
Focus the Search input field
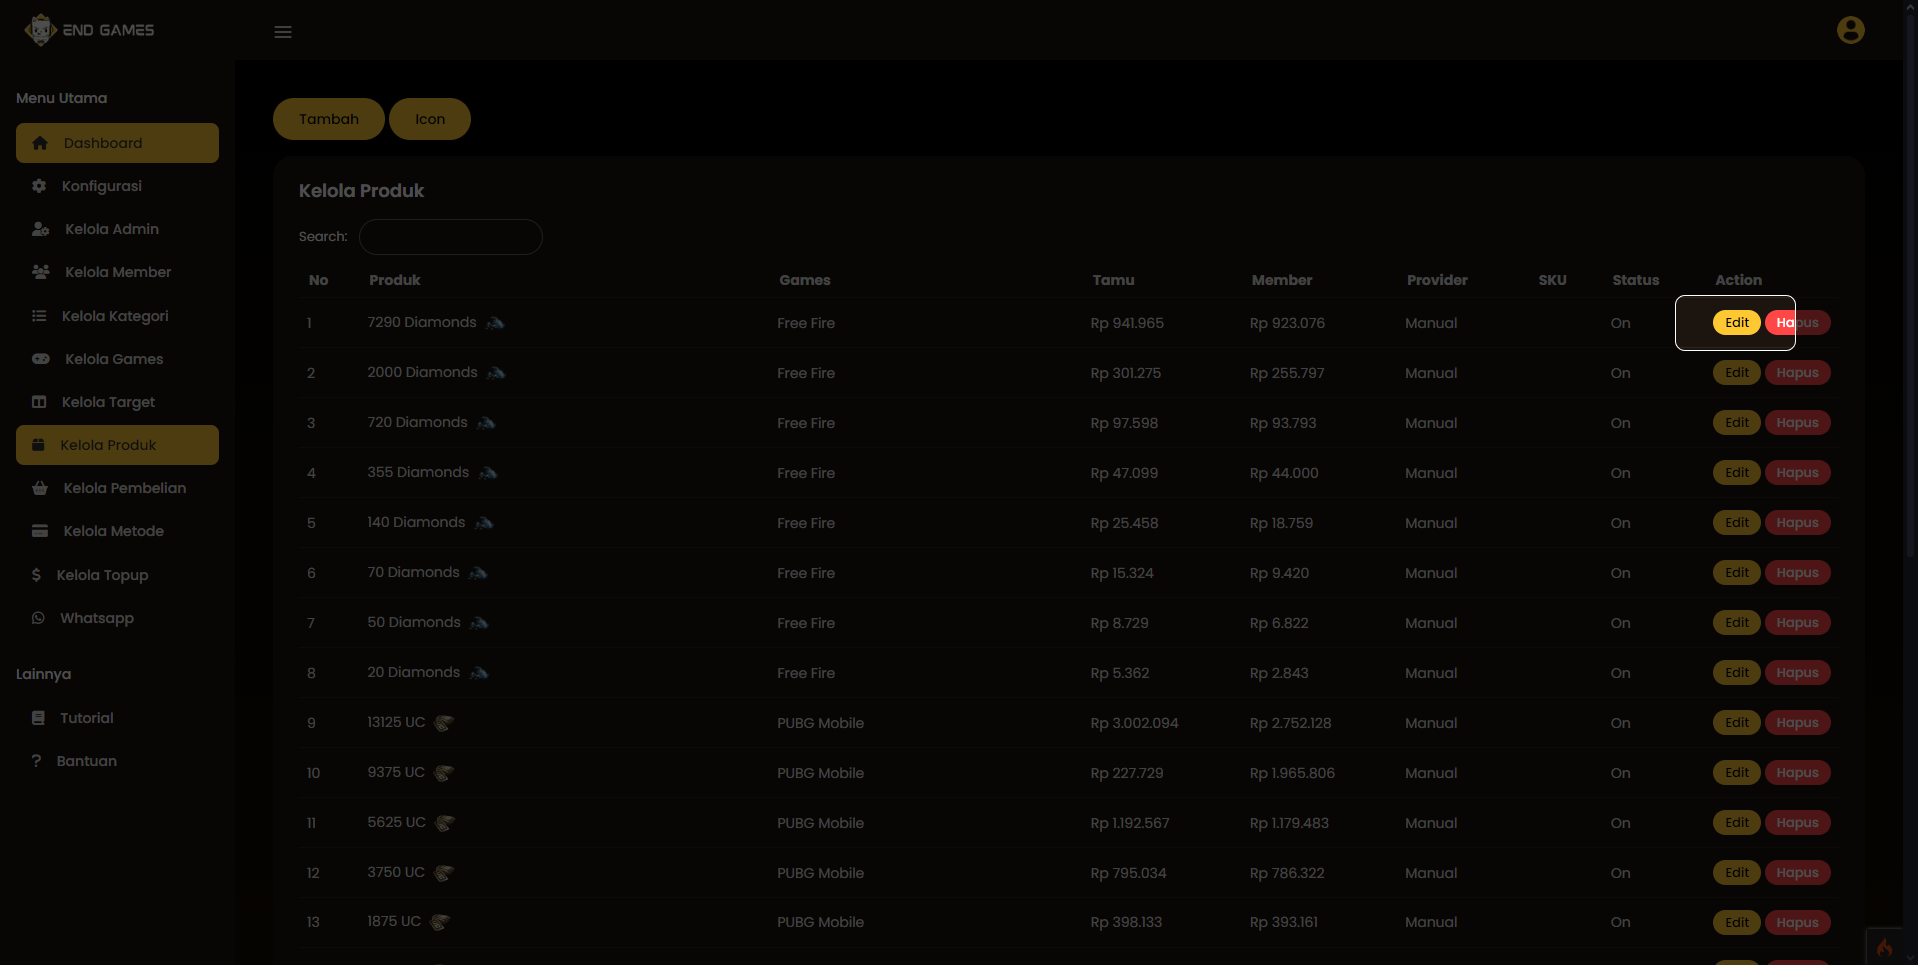451,237
